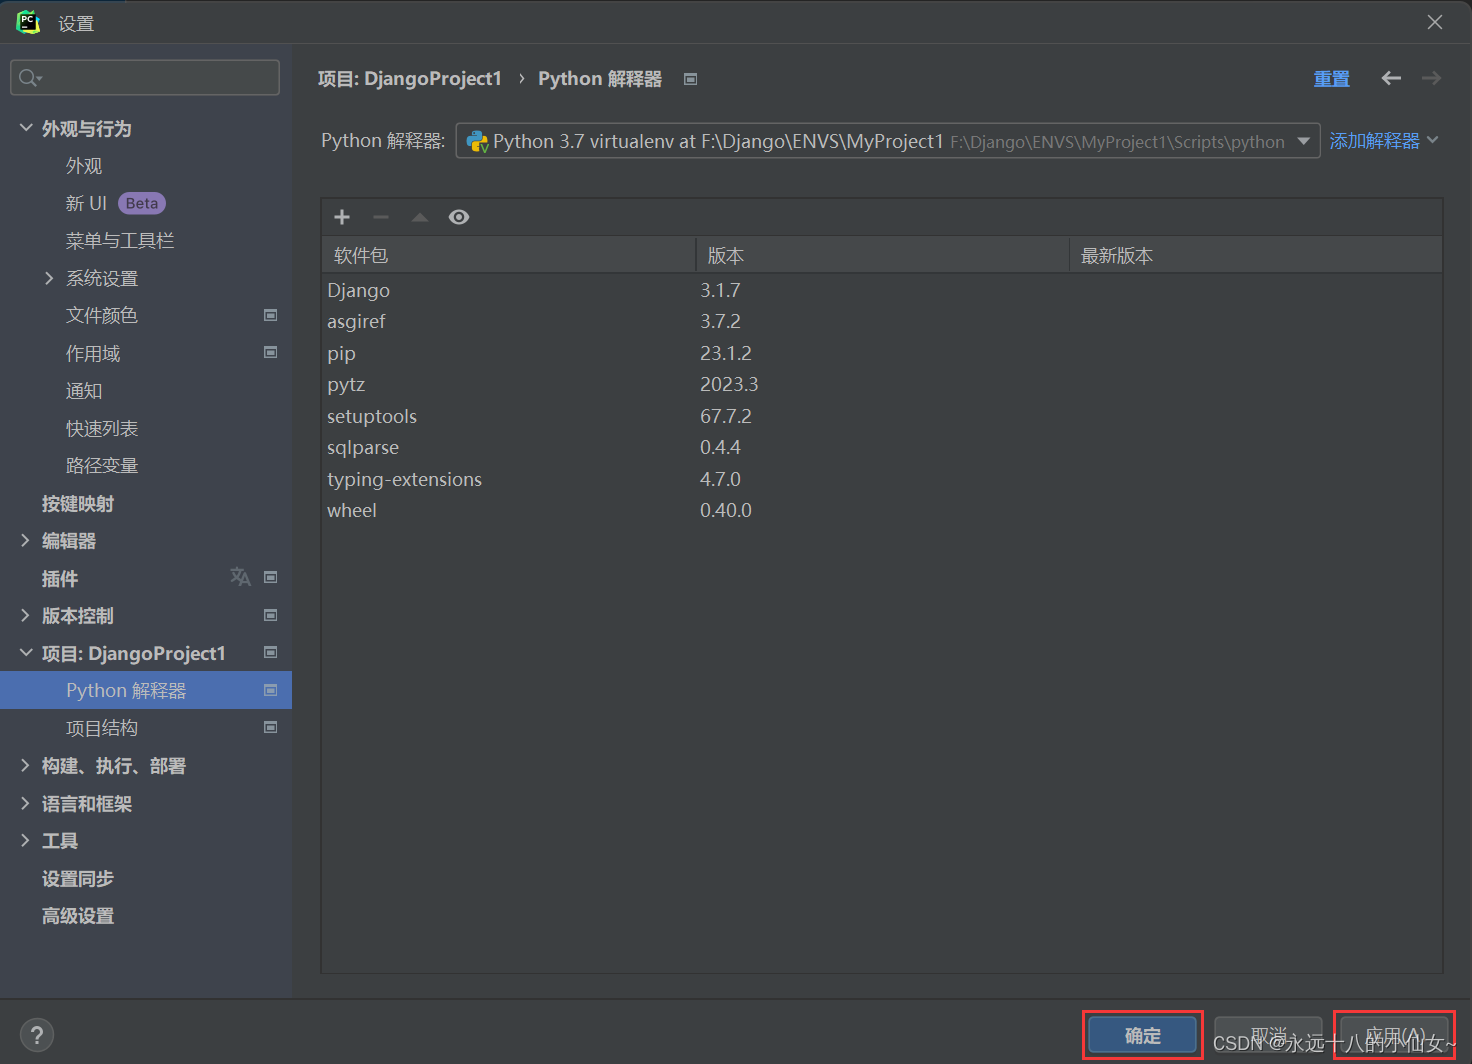The height and width of the screenshot is (1064, 1472).
Task: Select the typing-extensions package row
Action: (882, 479)
